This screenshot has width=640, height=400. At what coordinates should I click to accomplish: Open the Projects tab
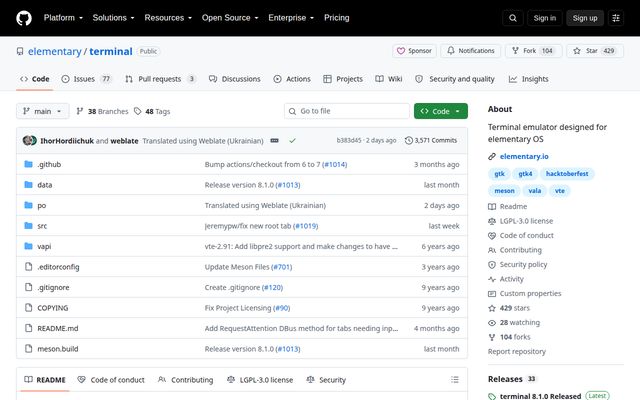[x=343, y=79]
